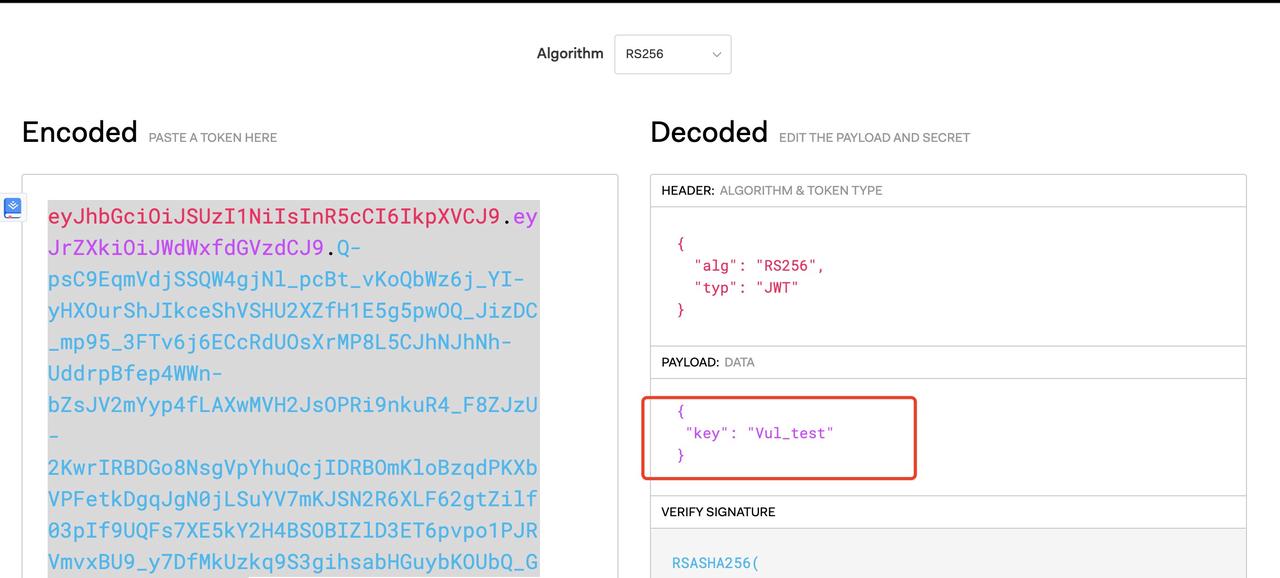The image size is (1280, 578).
Task: Click the Algorithm label text
Action: pos(570,53)
